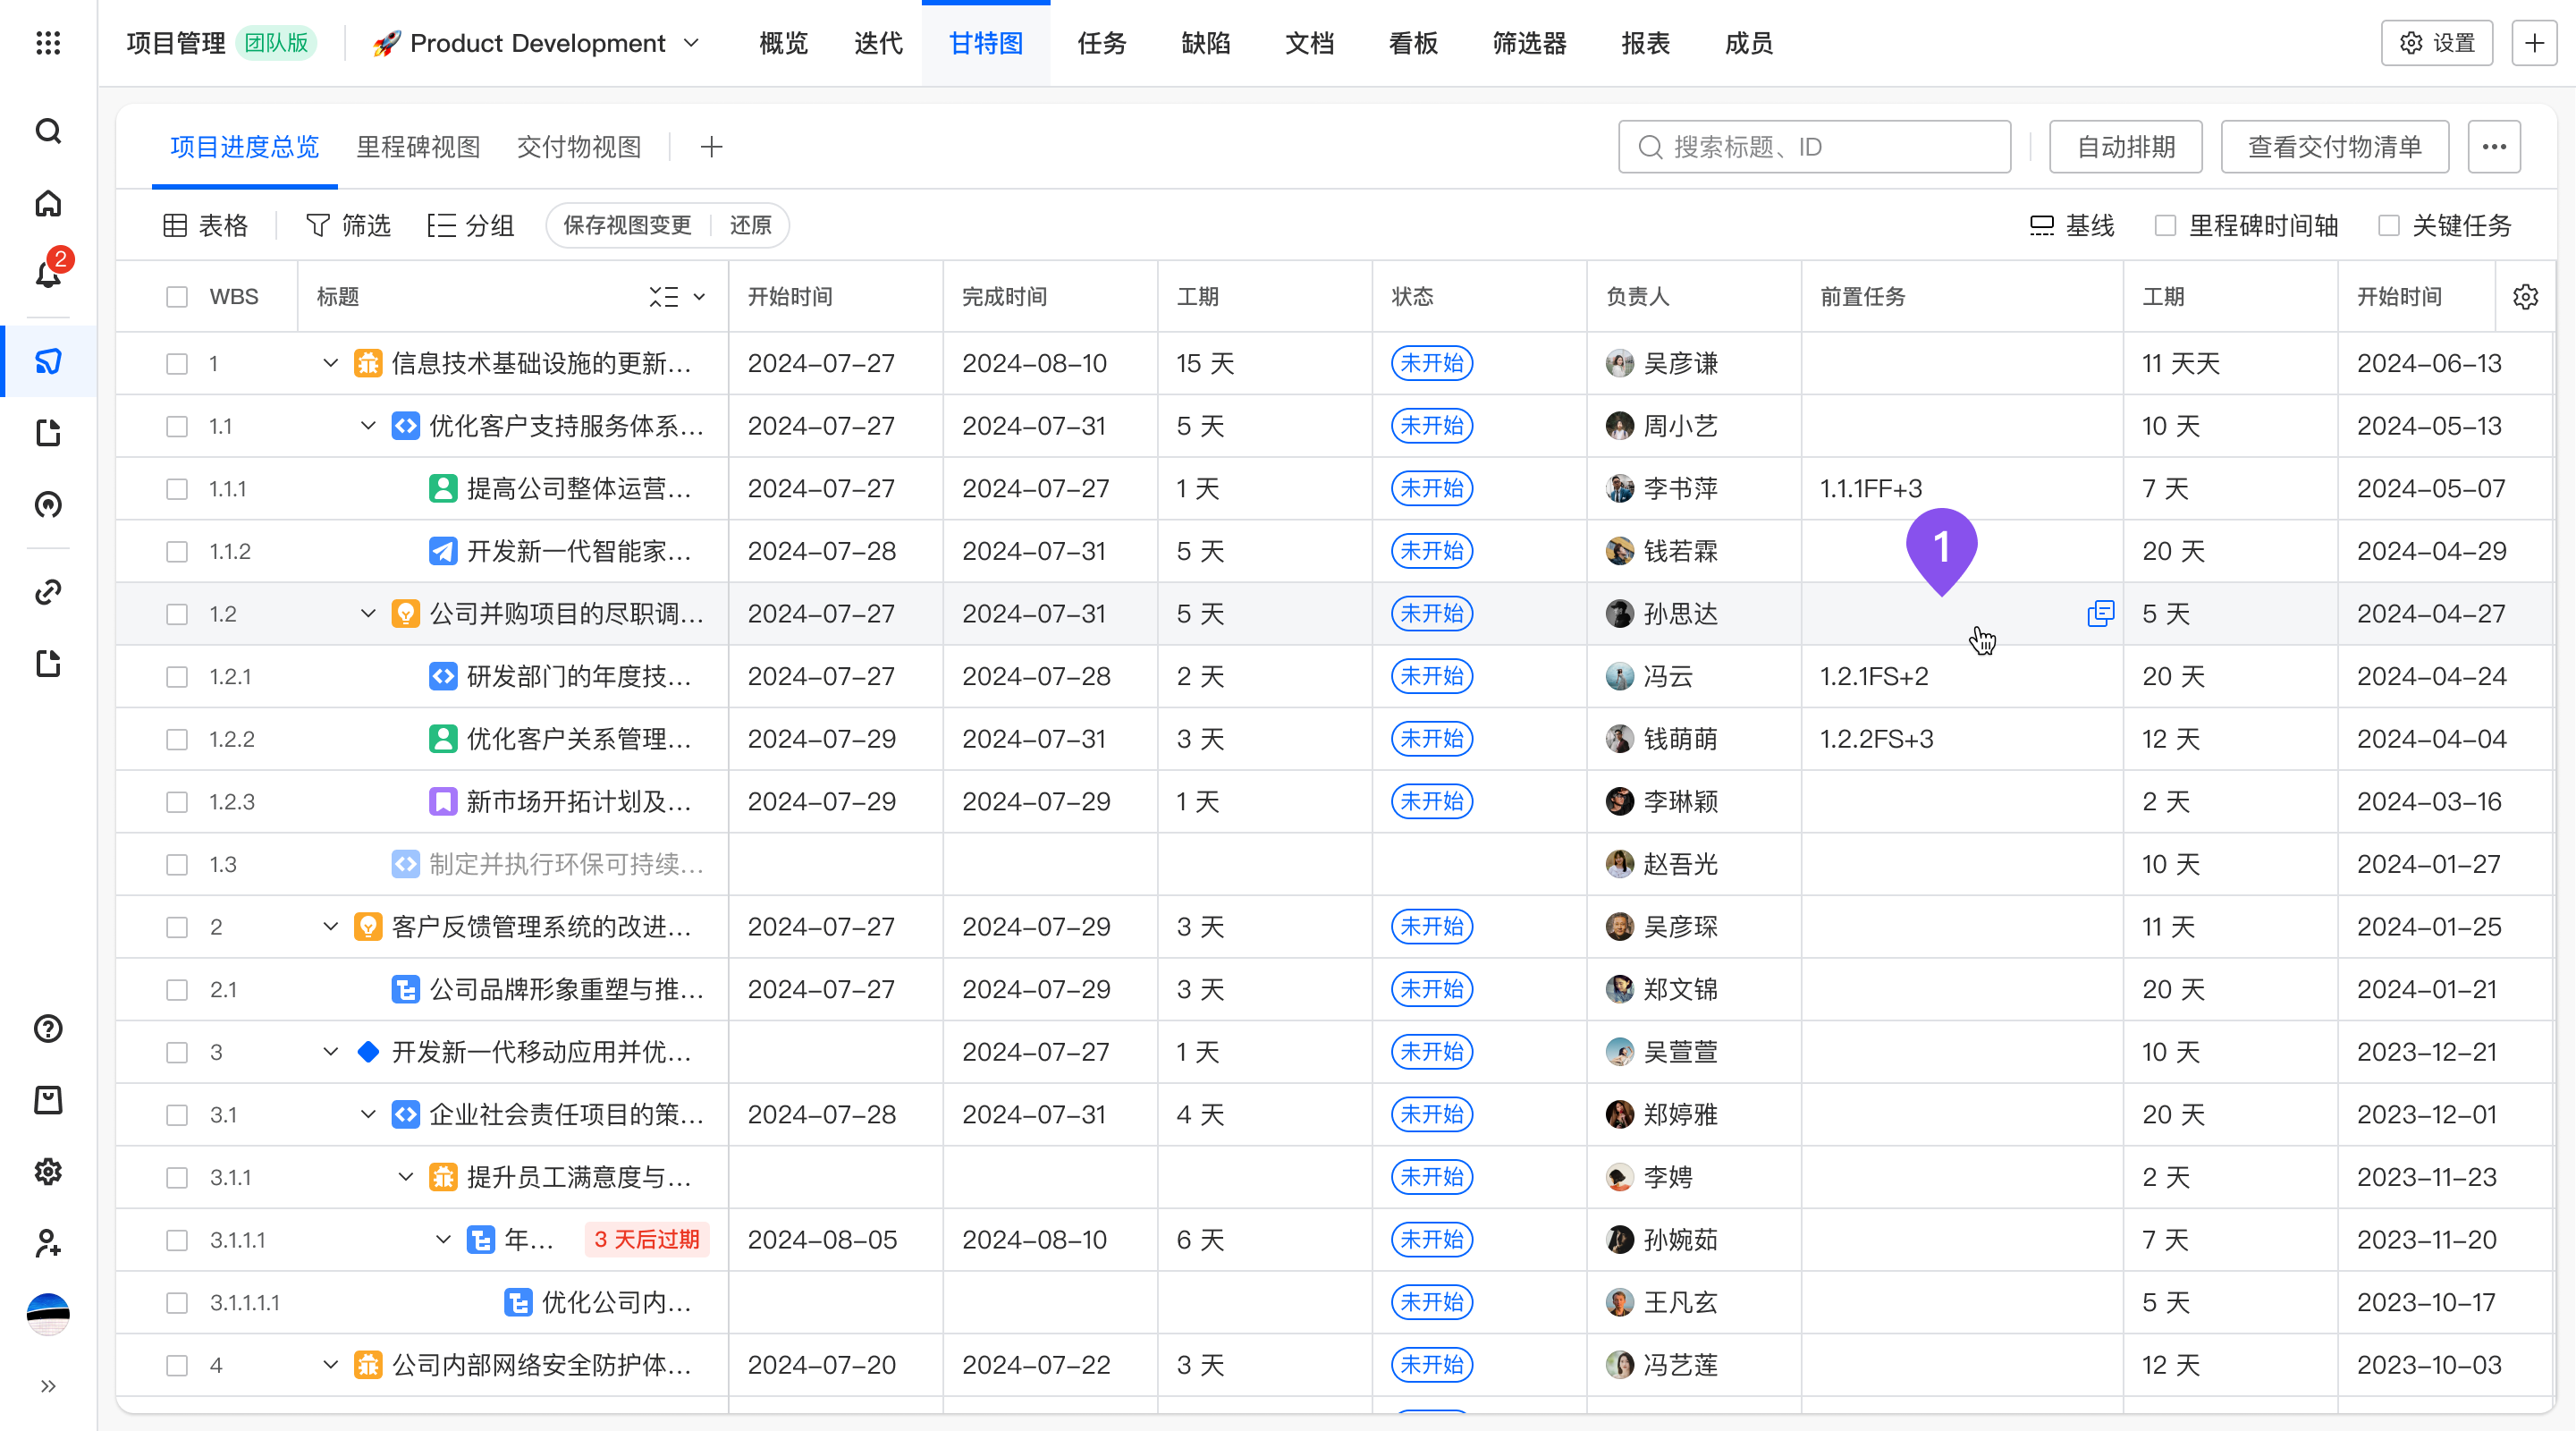Screen dimensions: 2576x1431
Task: Tick the checkbox for WBS row 2.1
Action: point(177,990)
